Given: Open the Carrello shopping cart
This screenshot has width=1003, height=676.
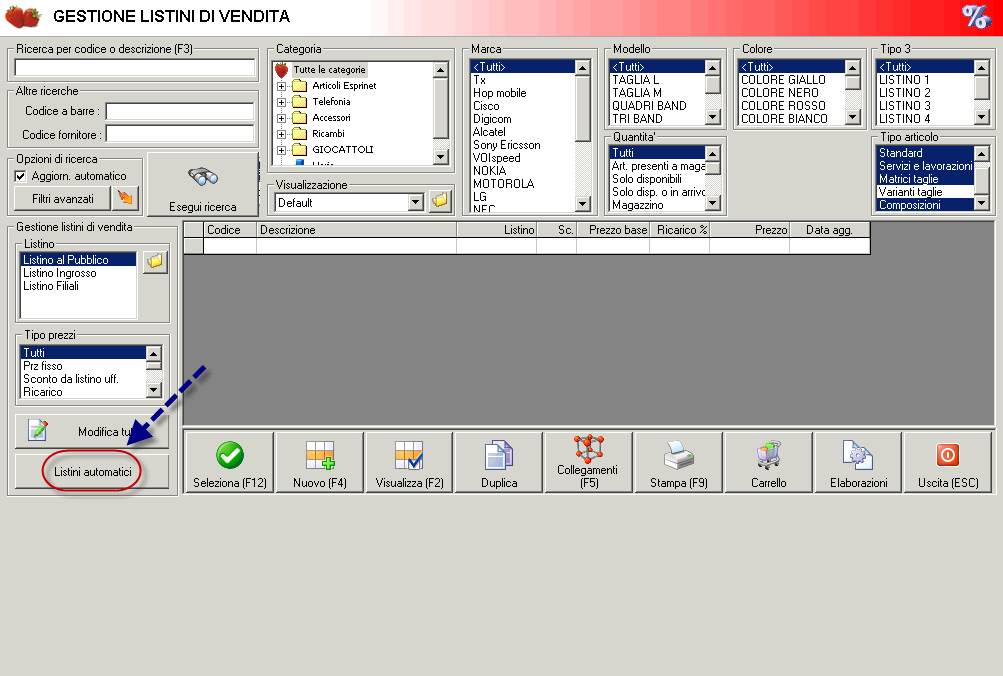Looking at the screenshot, I should coord(769,462).
